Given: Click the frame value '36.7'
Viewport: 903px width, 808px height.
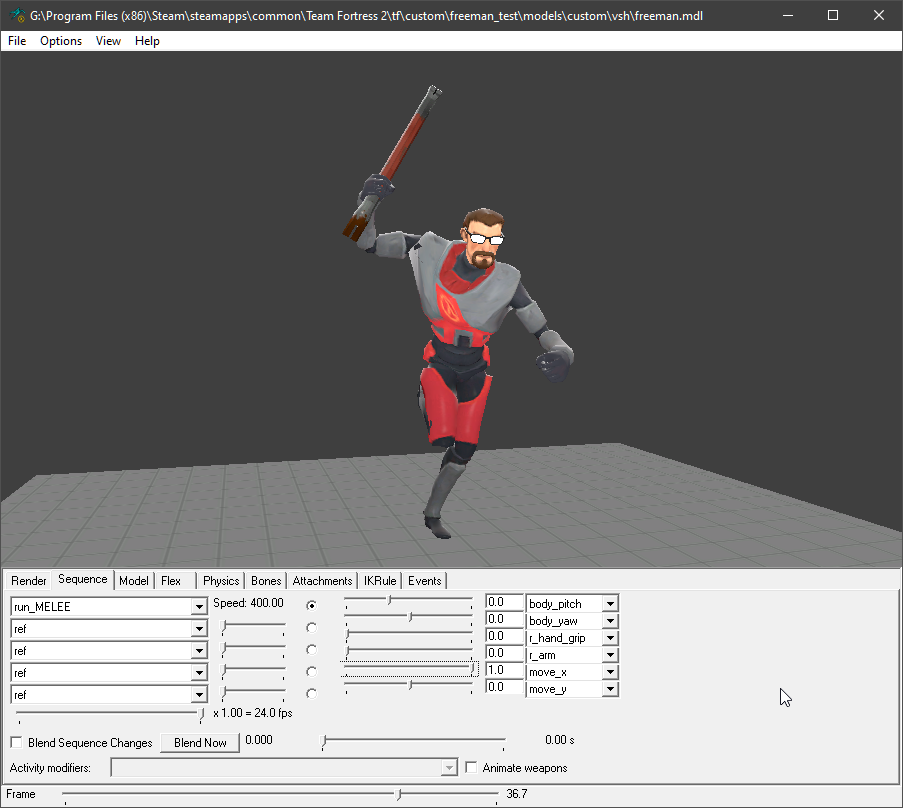Looking at the screenshot, I should (x=517, y=794).
